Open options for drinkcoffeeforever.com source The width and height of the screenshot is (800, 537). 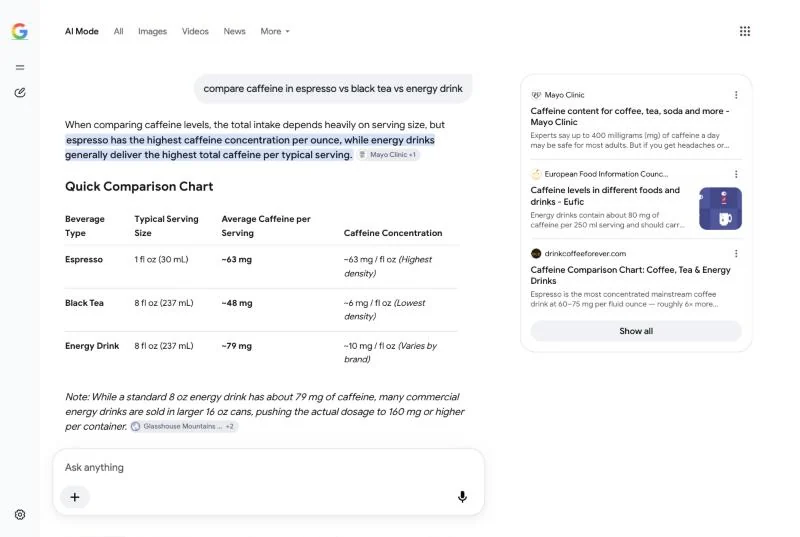pyautogui.click(x=736, y=253)
